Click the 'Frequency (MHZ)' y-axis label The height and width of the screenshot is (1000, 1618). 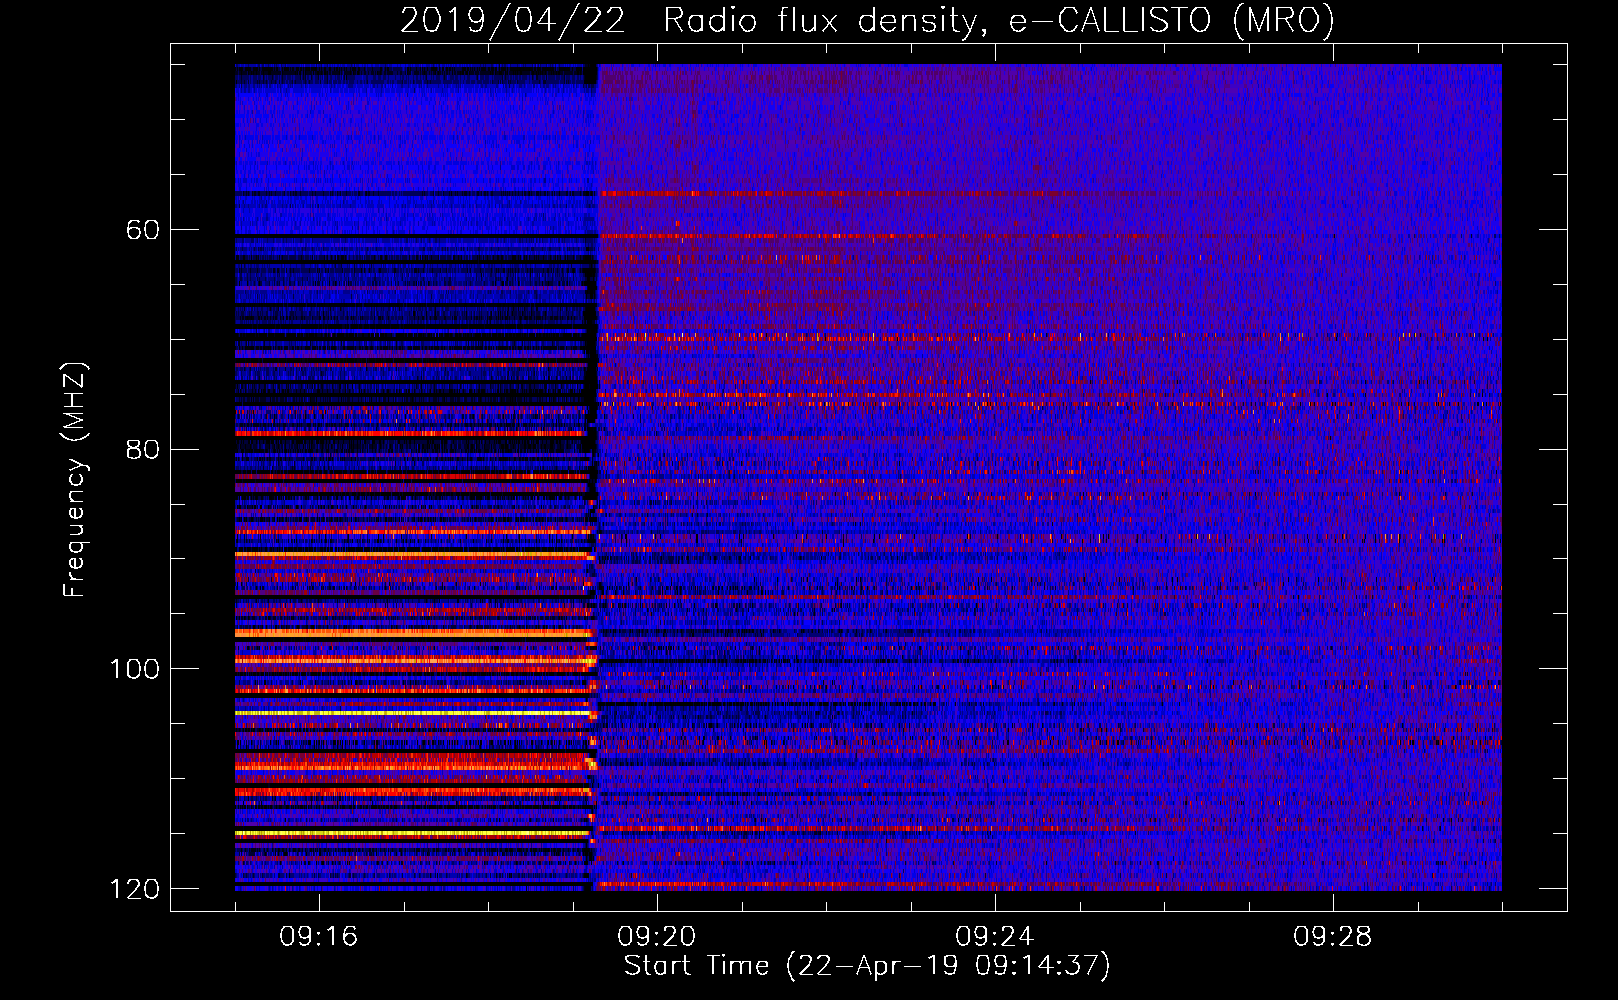tap(75, 479)
